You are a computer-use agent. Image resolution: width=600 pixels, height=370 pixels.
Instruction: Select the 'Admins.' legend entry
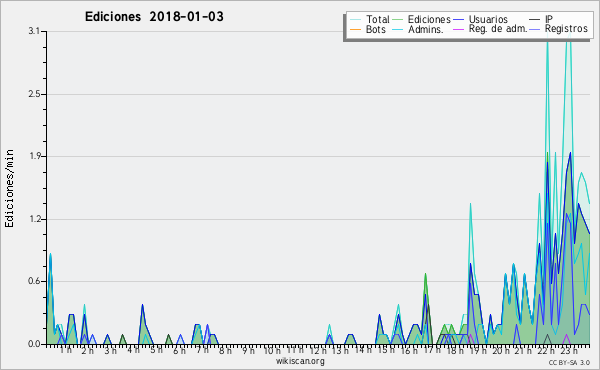click(426, 29)
